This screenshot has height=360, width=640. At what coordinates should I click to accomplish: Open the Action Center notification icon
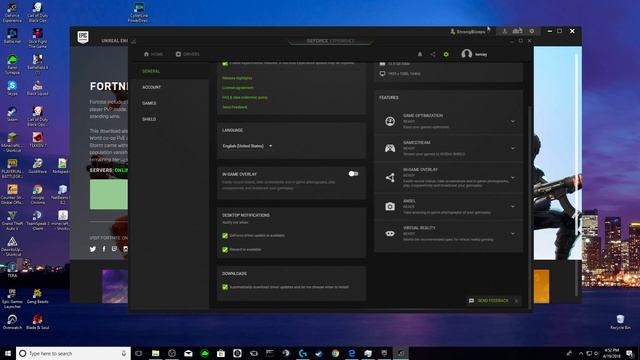[630, 353]
